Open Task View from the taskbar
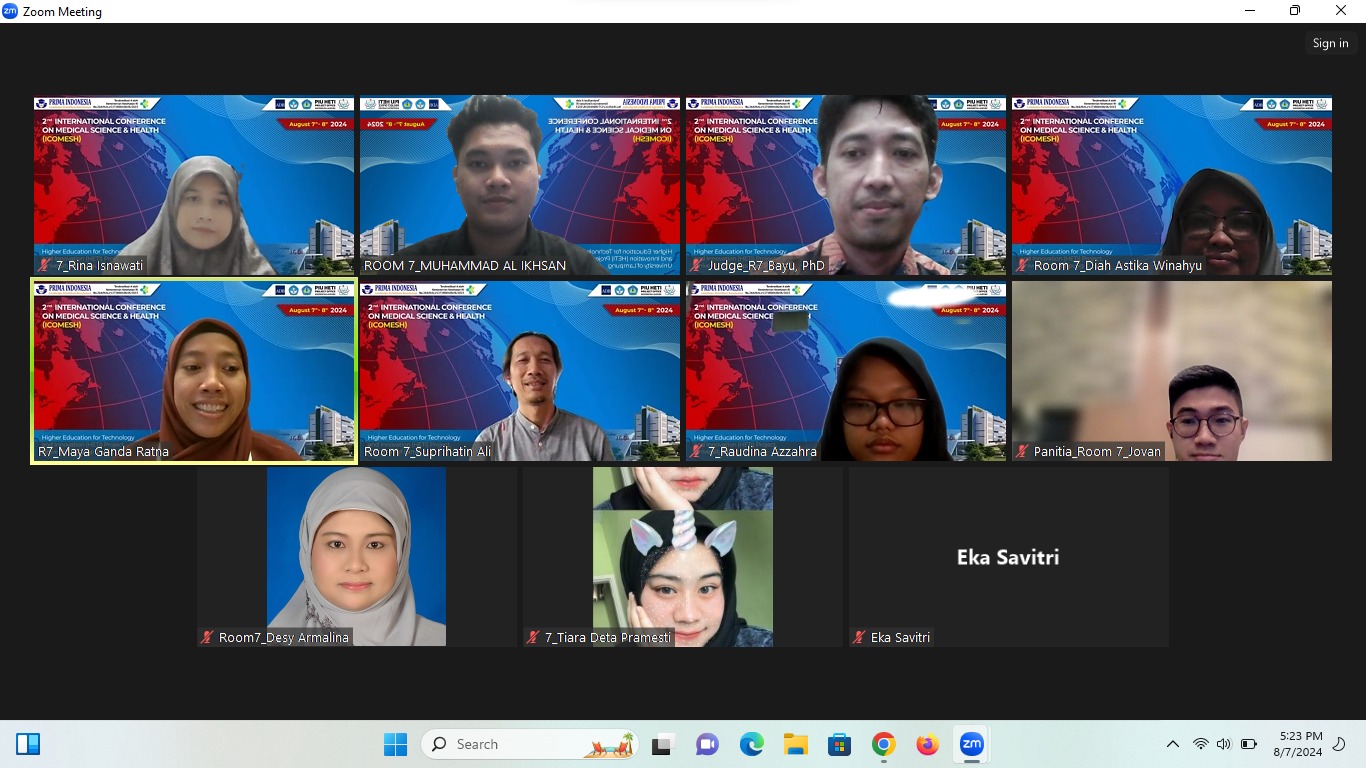 (661, 744)
